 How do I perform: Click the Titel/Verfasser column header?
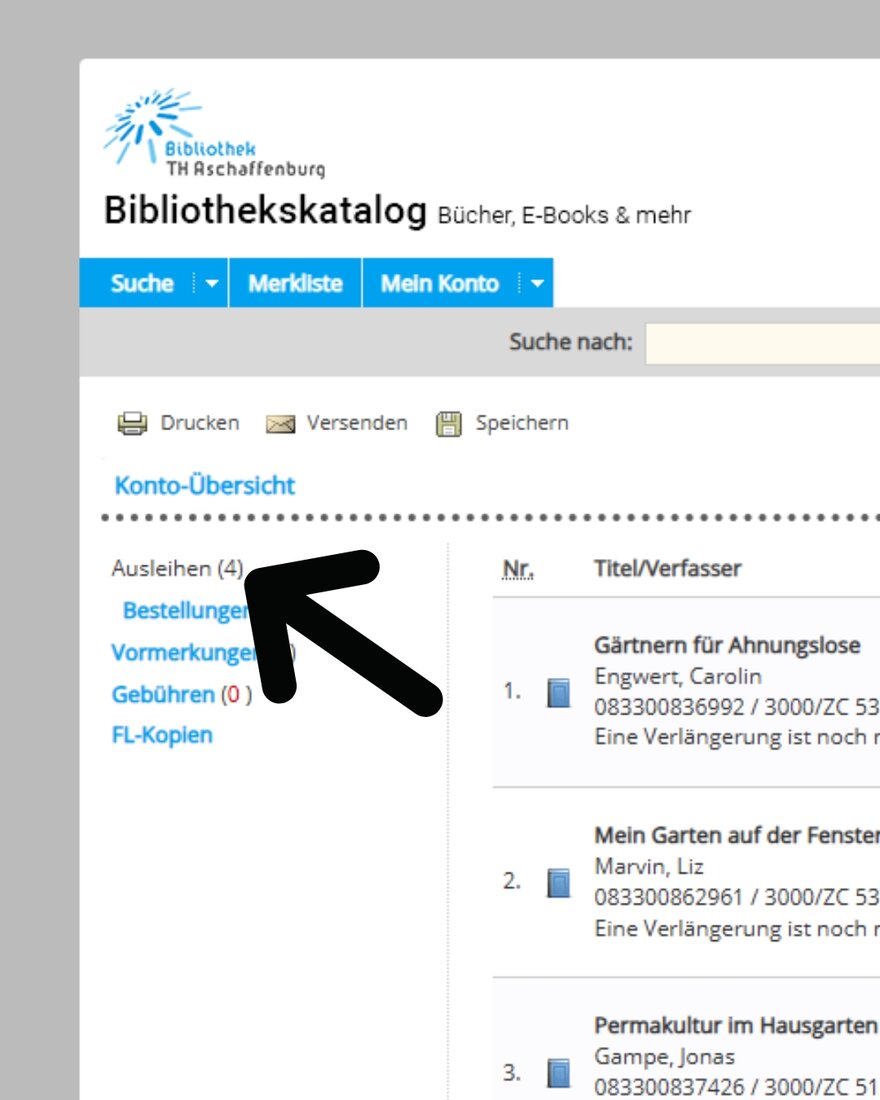(x=667, y=568)
